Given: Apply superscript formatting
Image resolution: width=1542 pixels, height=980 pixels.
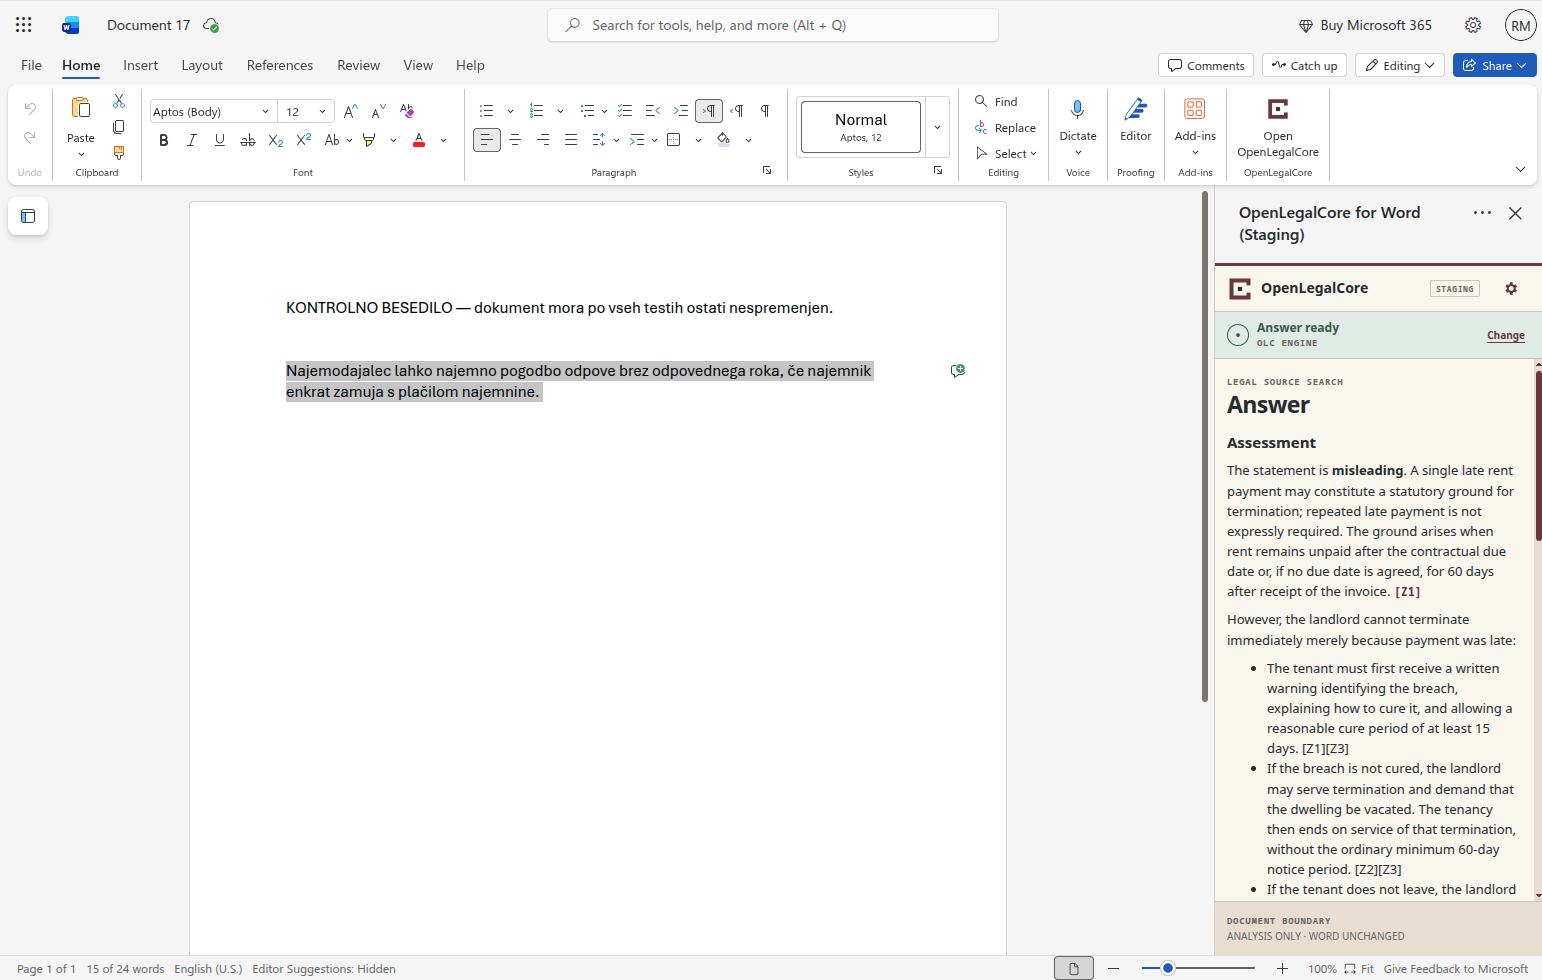Looking at the screenshot, I should [304, 140].
